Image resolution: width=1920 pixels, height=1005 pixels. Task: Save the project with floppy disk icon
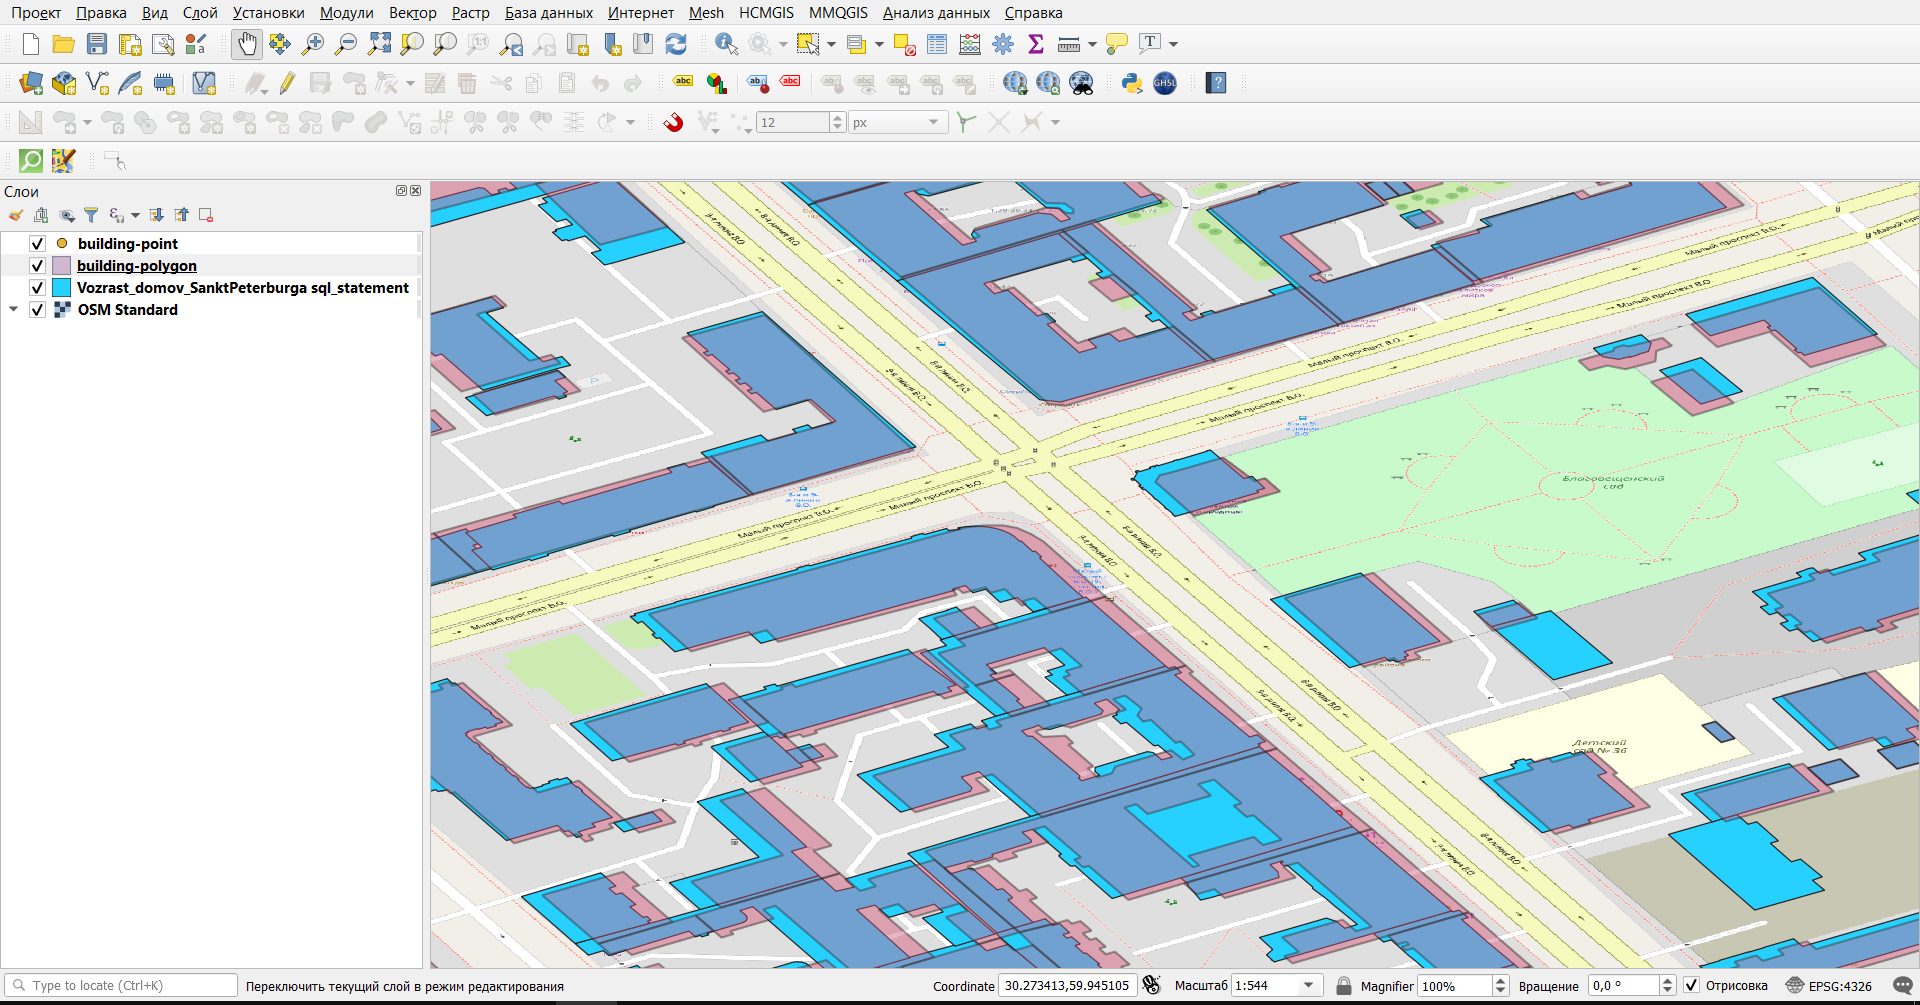click(97, 44)
